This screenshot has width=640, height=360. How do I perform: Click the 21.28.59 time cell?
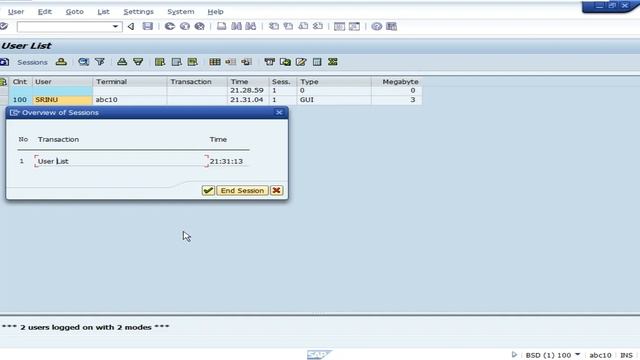coord(248,90)
